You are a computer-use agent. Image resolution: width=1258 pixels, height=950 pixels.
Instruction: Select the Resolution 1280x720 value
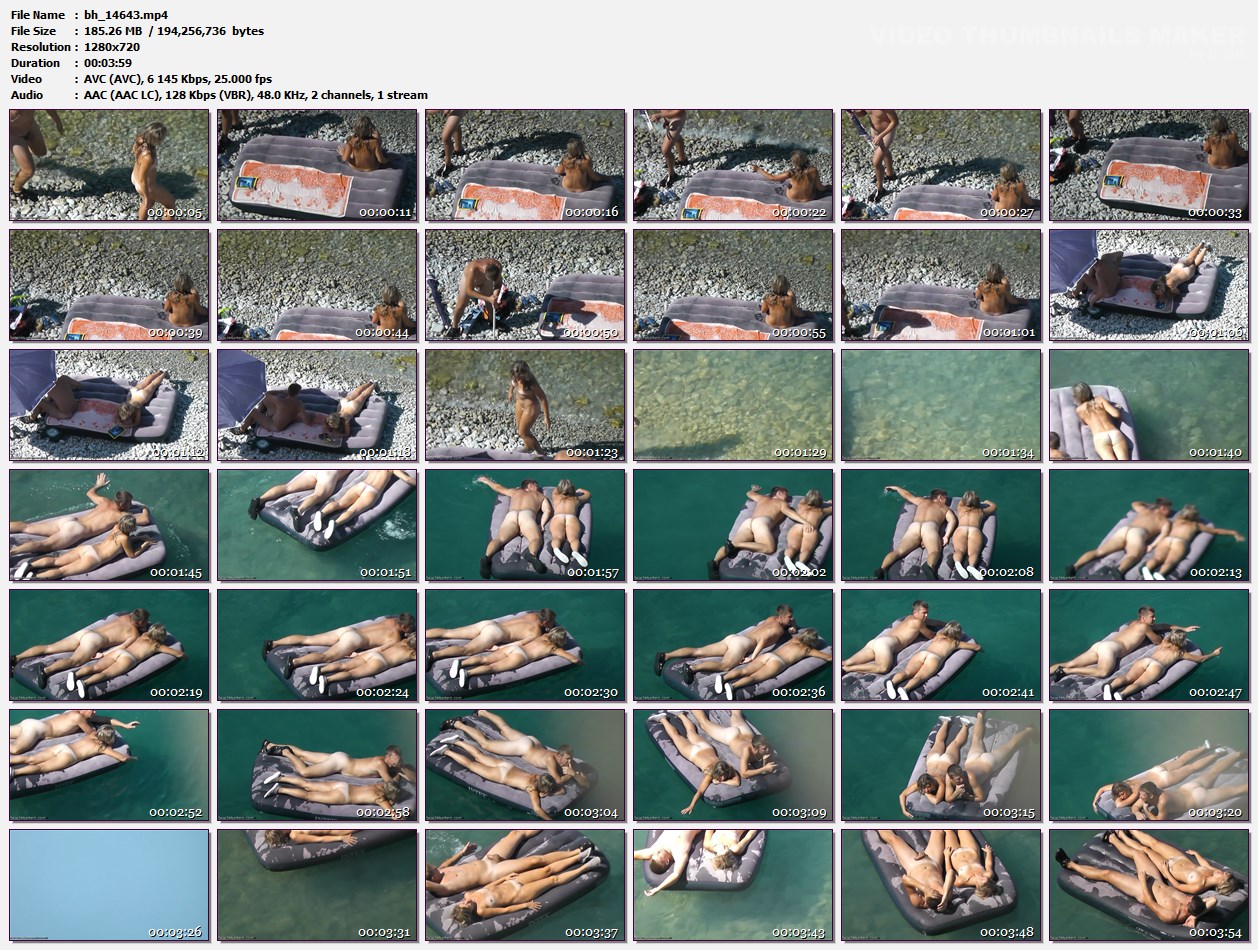click(x=112, y=47)
